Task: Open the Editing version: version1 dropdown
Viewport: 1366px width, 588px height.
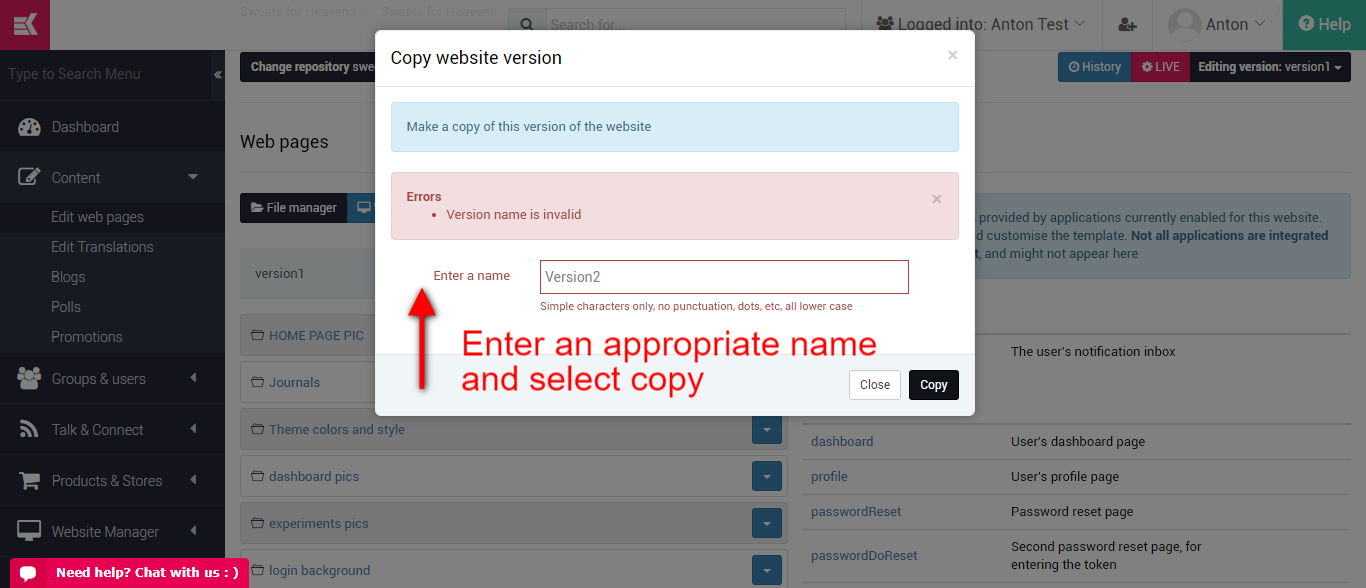Action: pyautogui.click(x=1270, y=67)
